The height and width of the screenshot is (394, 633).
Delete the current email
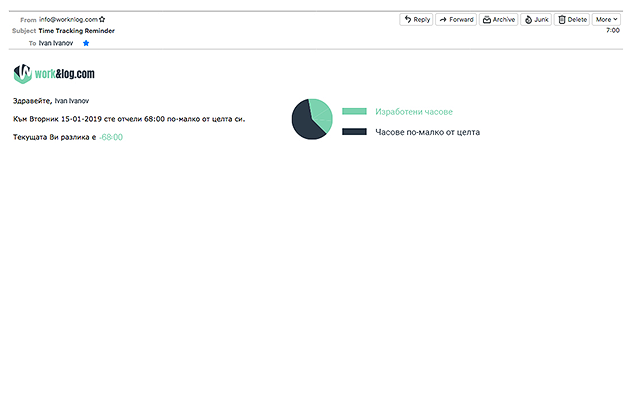click(x=572, y=19)
